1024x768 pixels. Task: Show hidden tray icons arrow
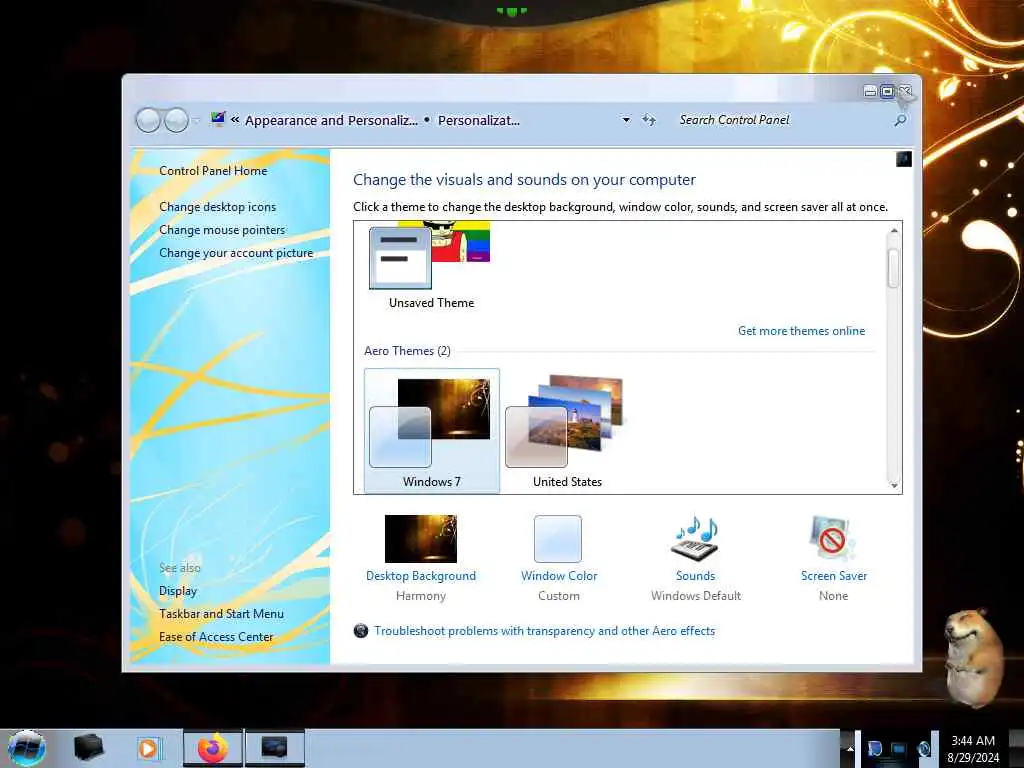click(850, 748)
